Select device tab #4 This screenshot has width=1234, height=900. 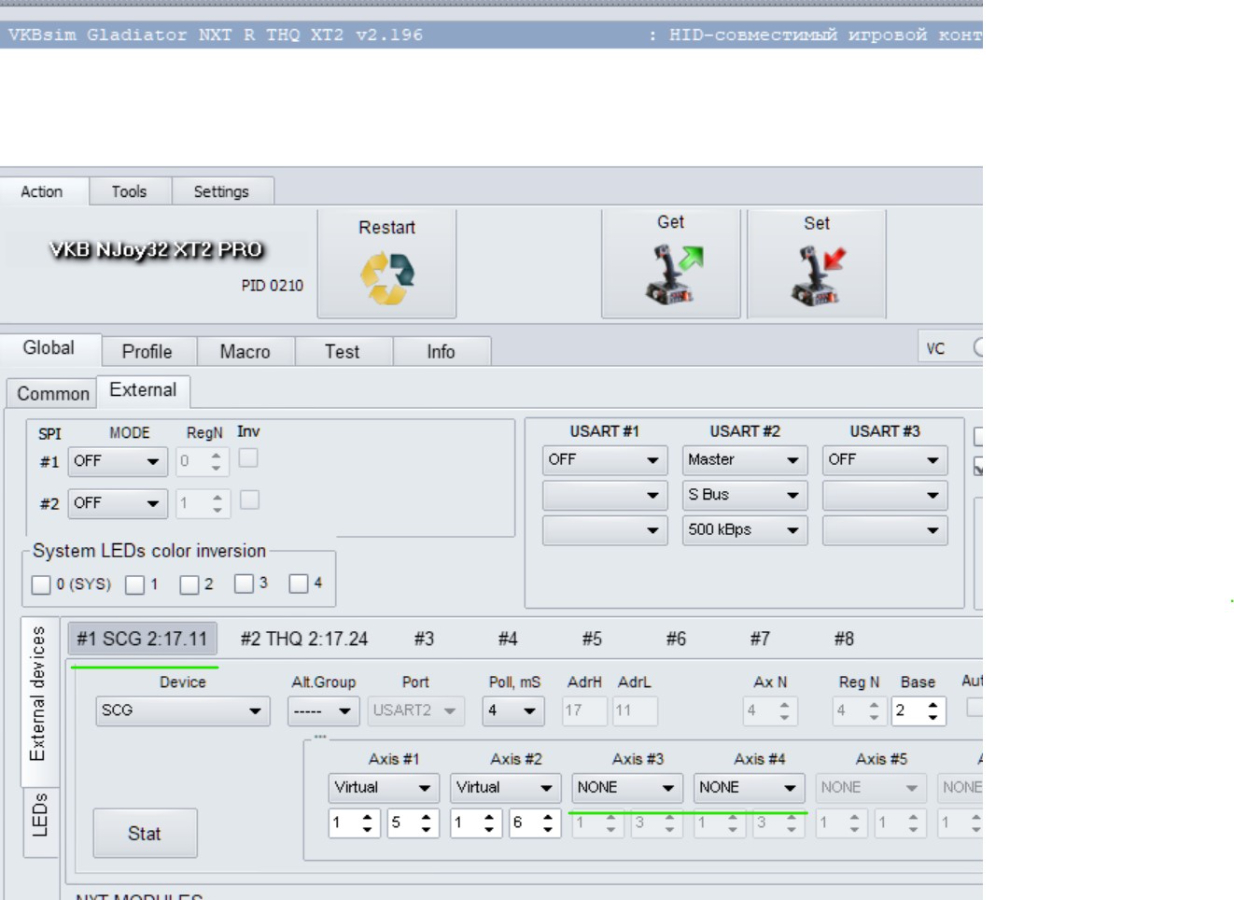pos(508,639)
